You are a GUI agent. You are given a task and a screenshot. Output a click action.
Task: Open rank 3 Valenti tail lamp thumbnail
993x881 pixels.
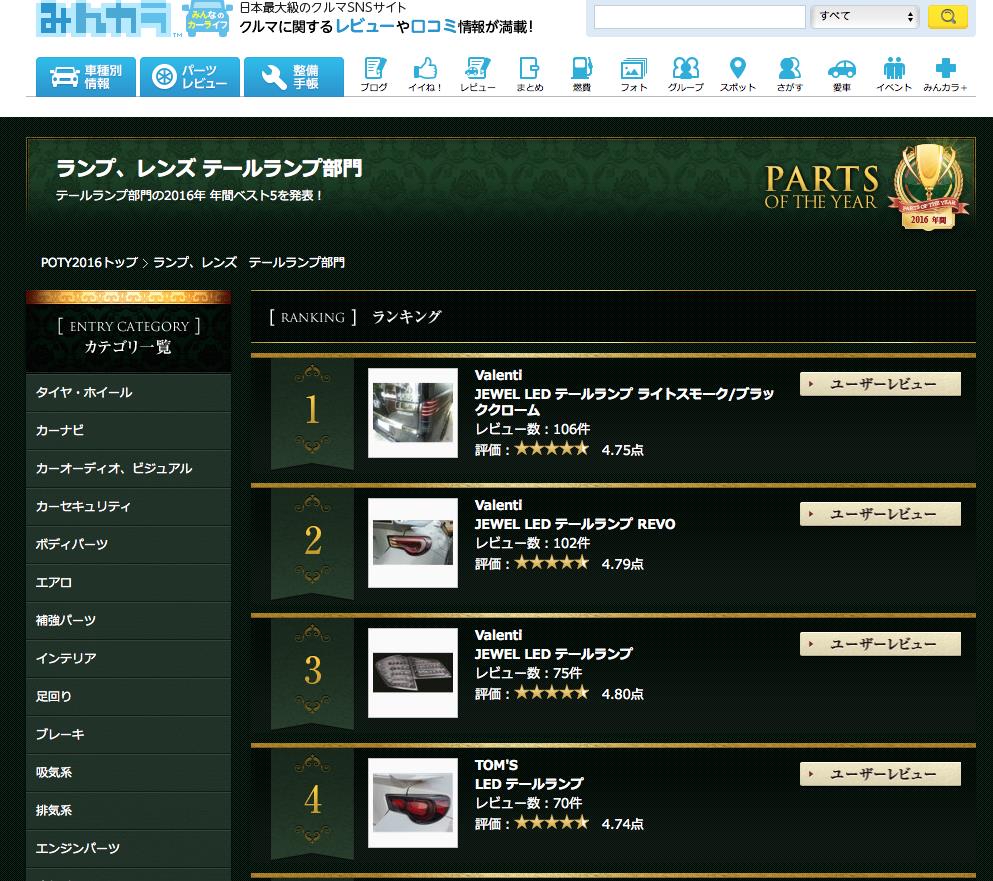pyautogui.click(x=413, y=673)
